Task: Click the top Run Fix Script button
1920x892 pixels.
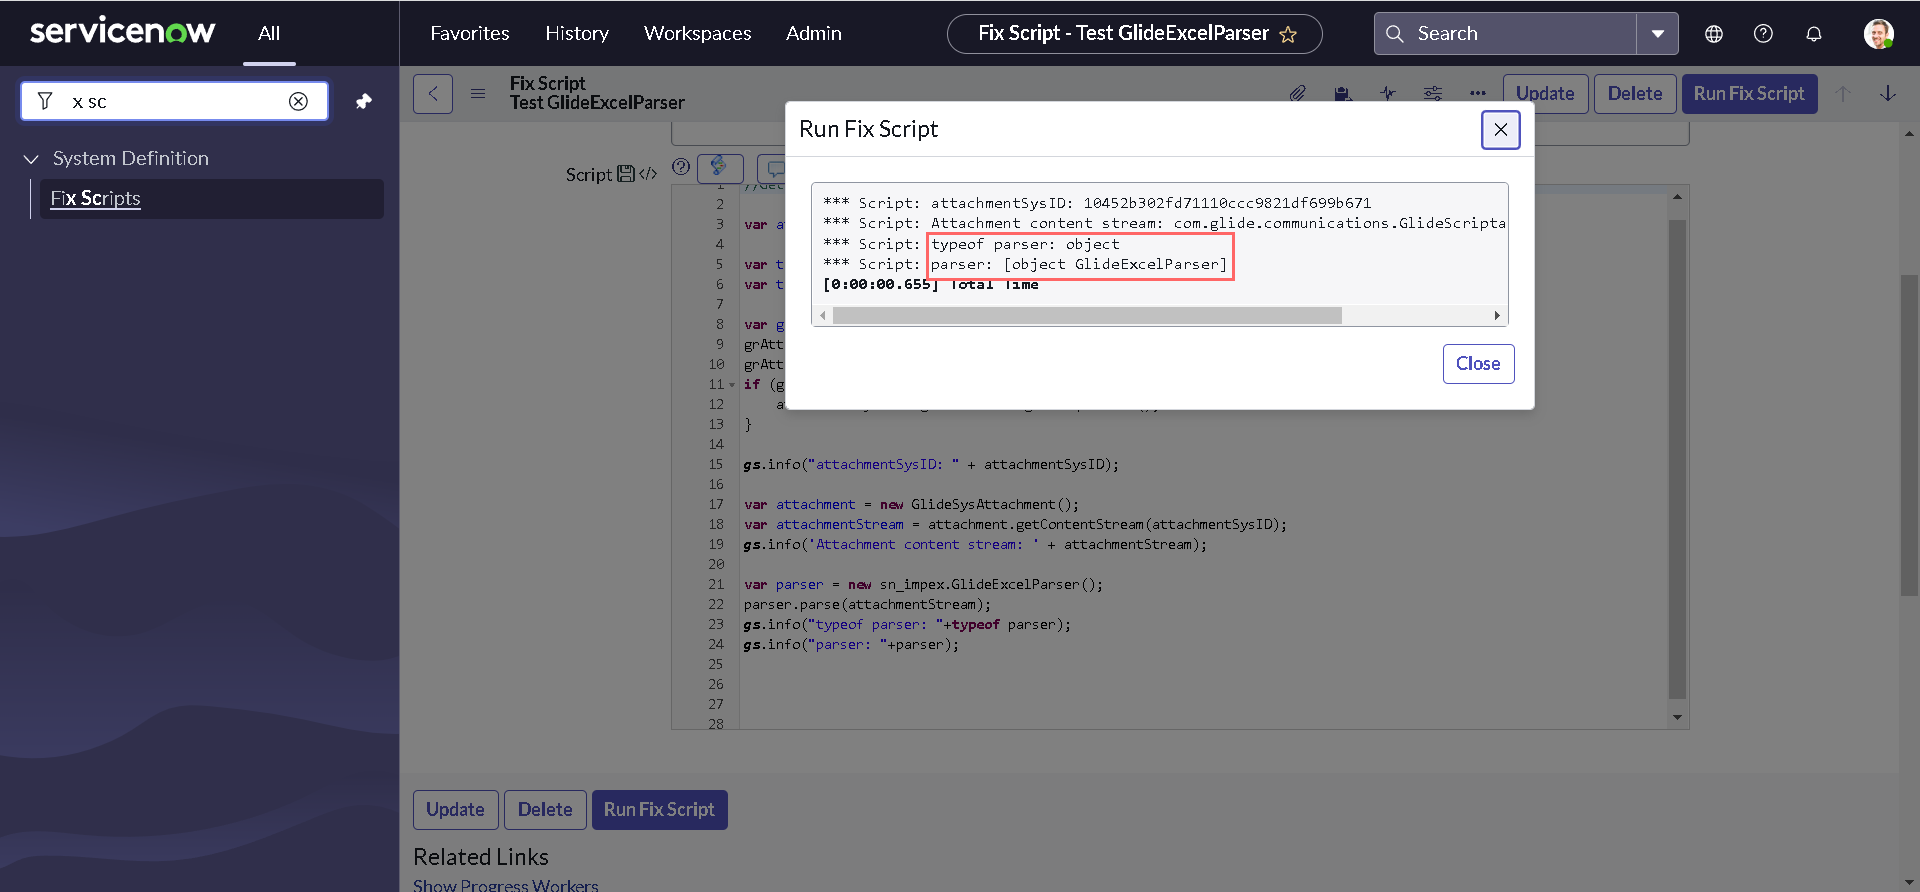Action: pyautogui.click(x=1749, y=94)
